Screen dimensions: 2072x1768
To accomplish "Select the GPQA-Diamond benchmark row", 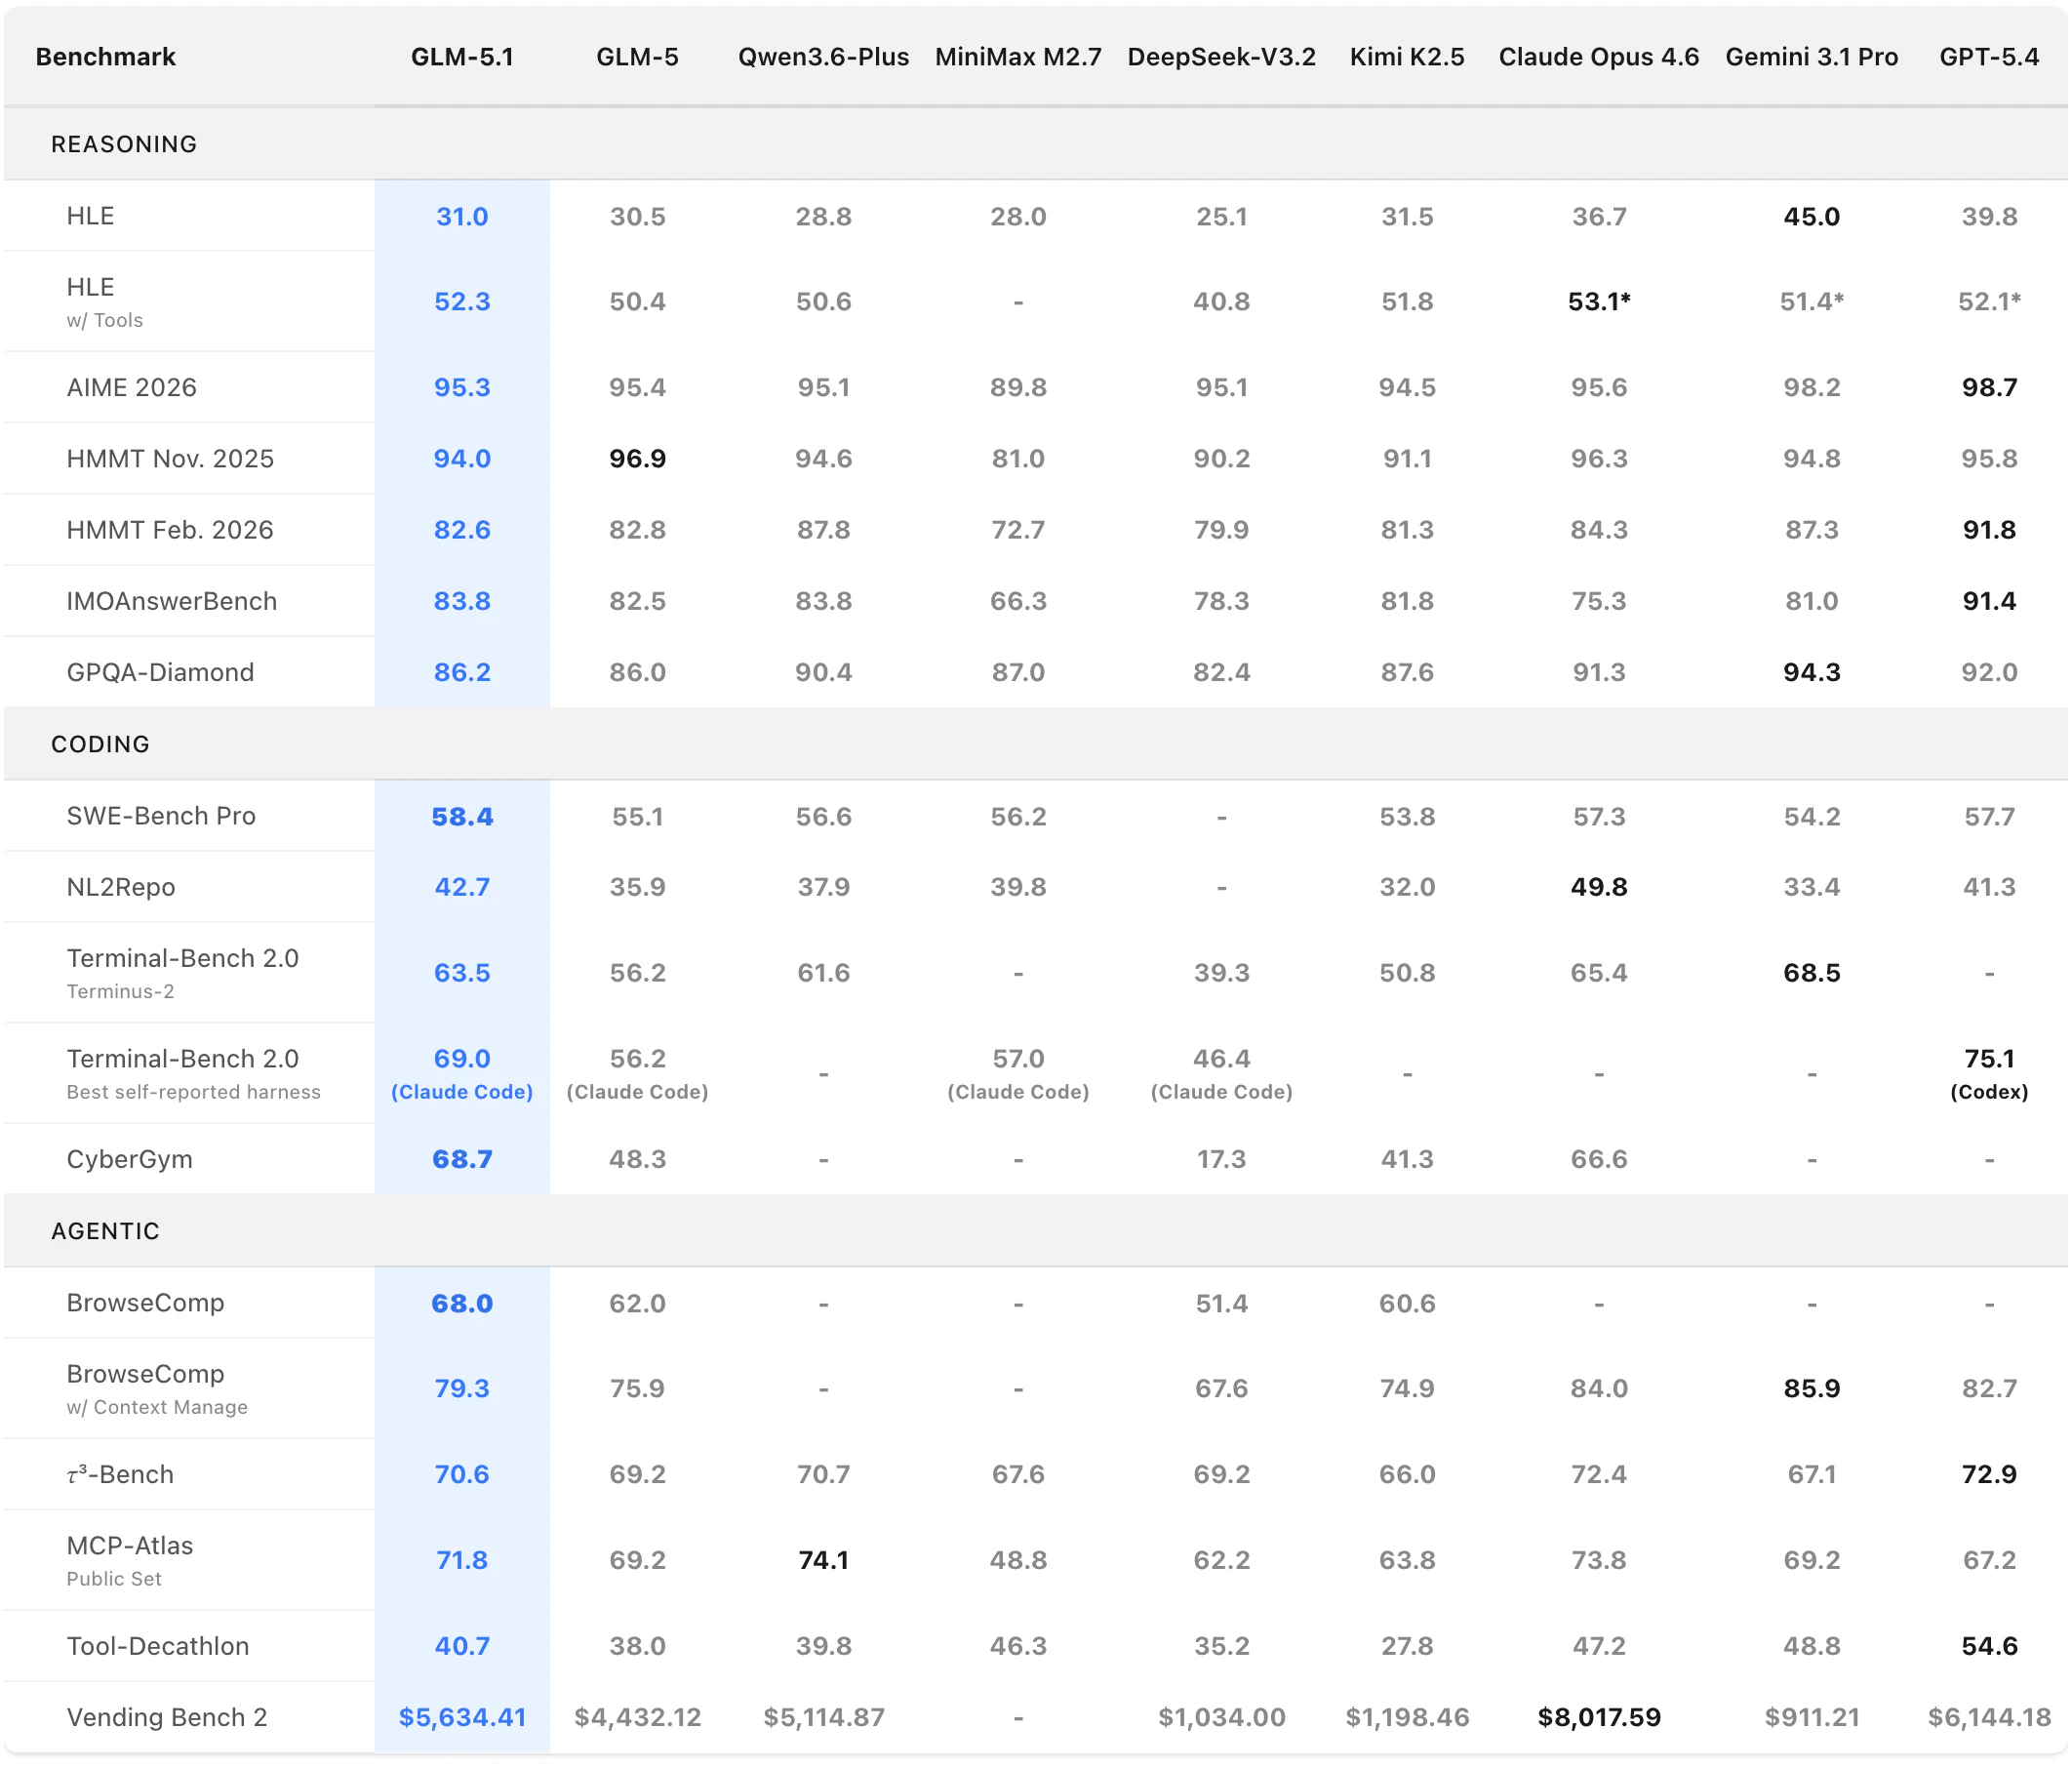I will click(x=159, y=672).
